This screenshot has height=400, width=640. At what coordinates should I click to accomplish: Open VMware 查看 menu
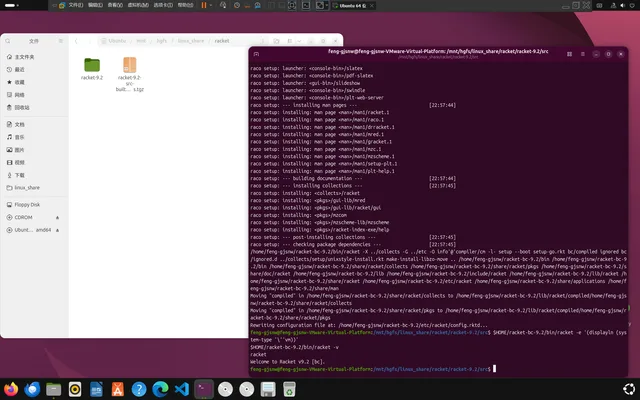point(115,5)
